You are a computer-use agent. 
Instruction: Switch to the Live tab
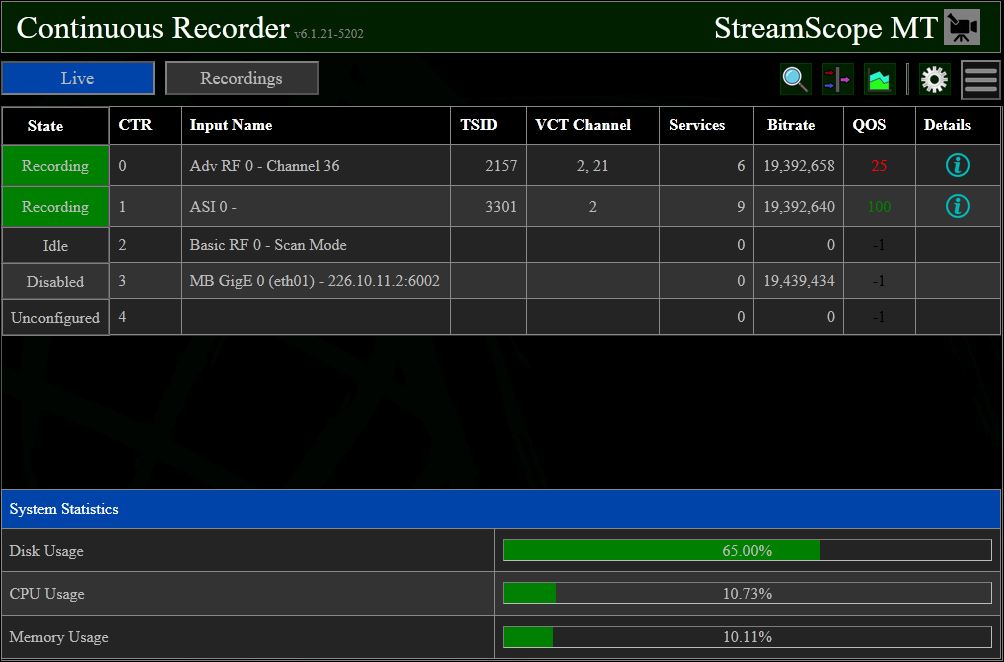tap(78, 78)
